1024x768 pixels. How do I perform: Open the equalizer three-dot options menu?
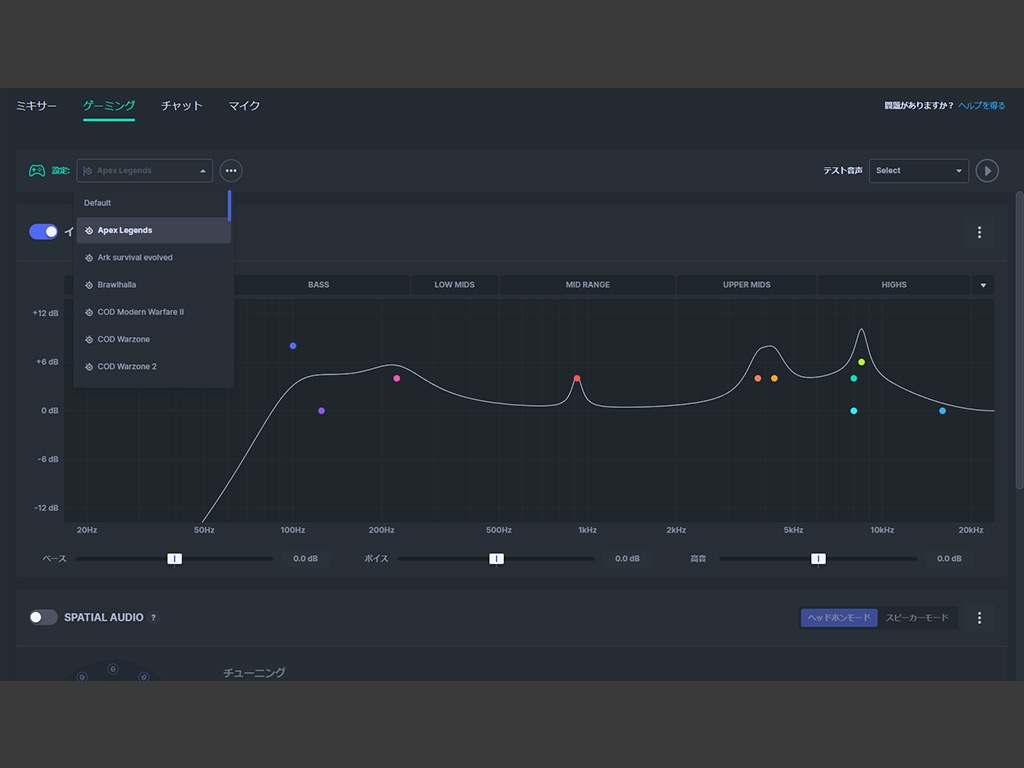979,232
